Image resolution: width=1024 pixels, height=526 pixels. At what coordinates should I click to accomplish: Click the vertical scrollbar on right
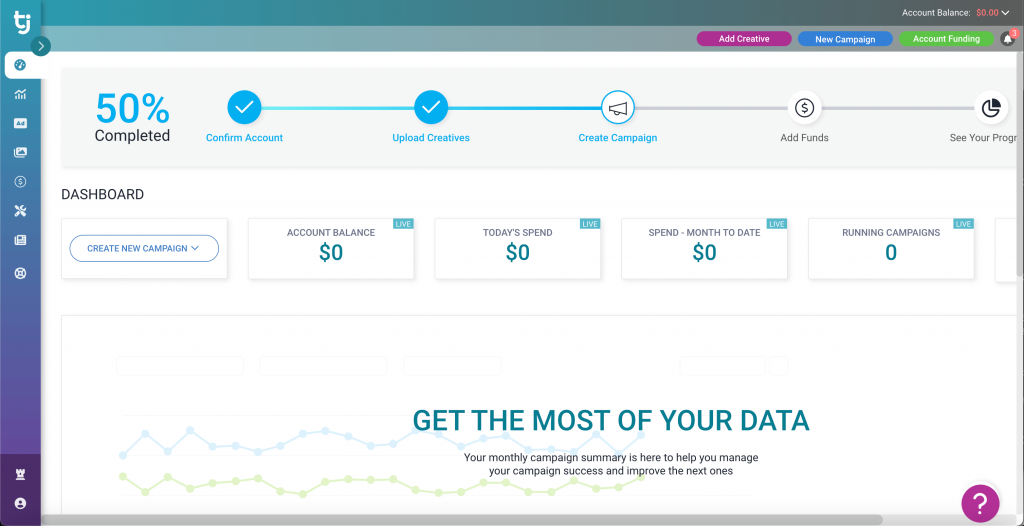[1020, 163]
